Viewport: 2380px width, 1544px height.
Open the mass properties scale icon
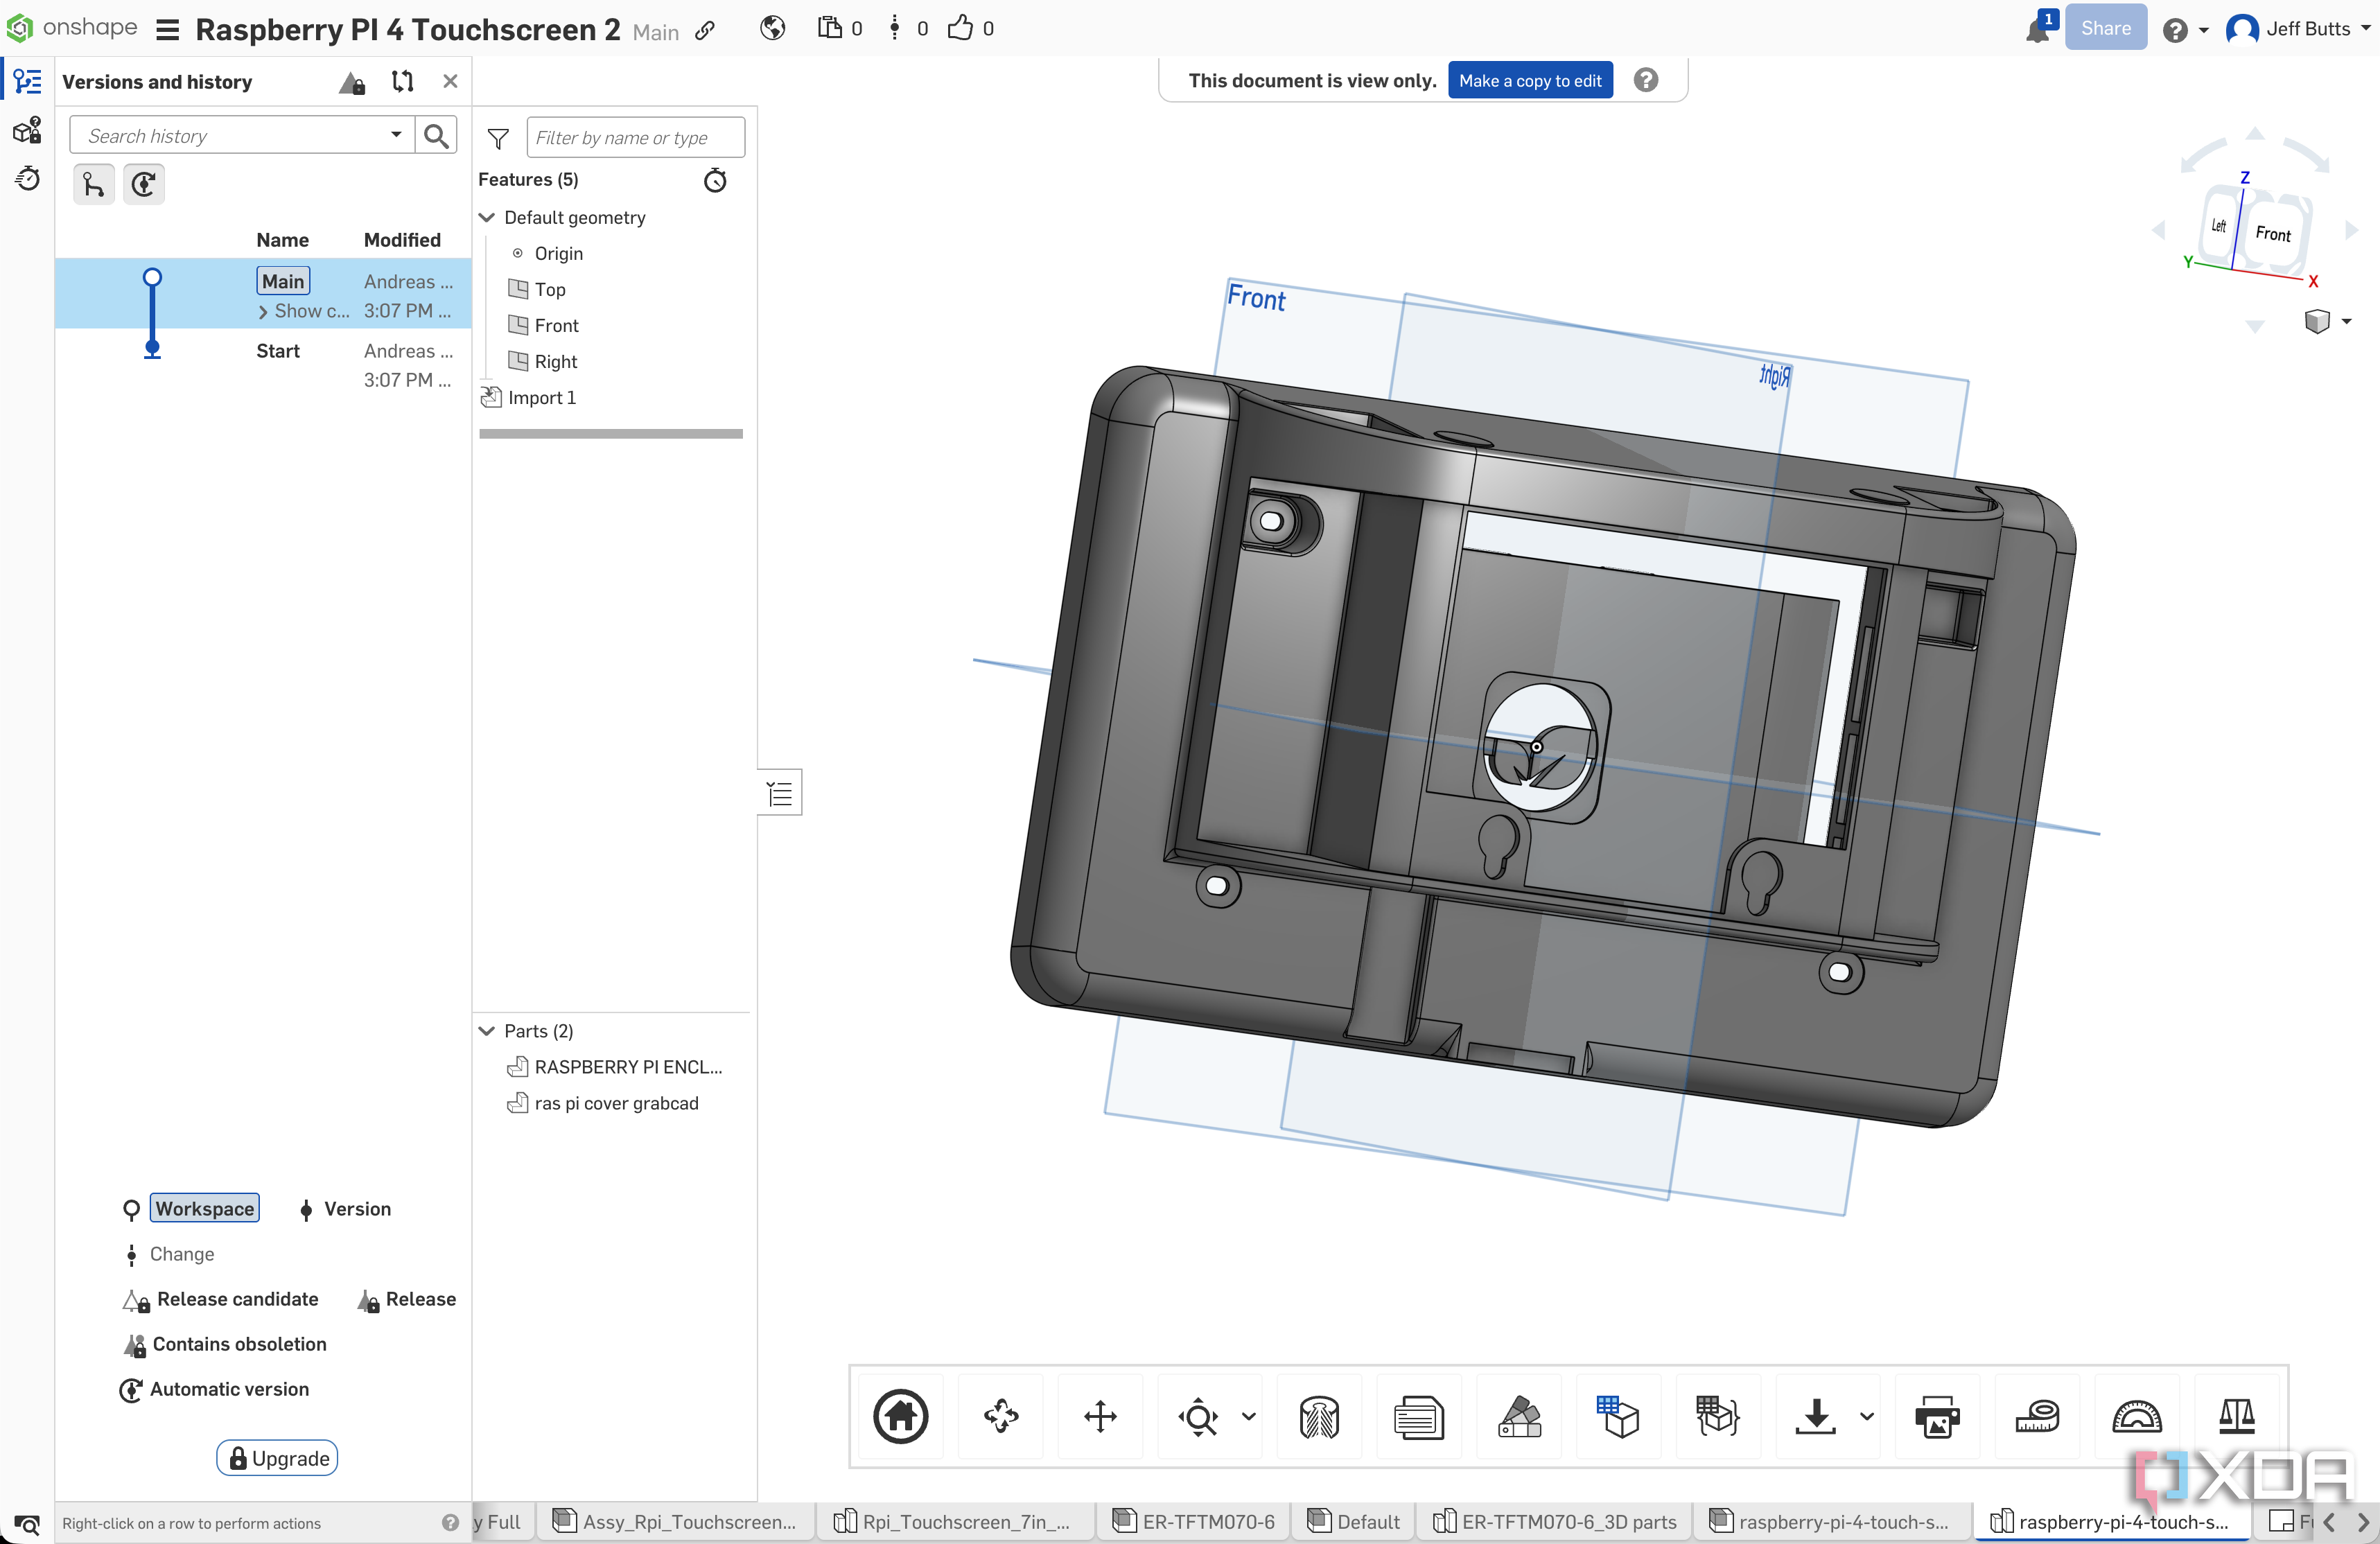tap(2237, 1416)
